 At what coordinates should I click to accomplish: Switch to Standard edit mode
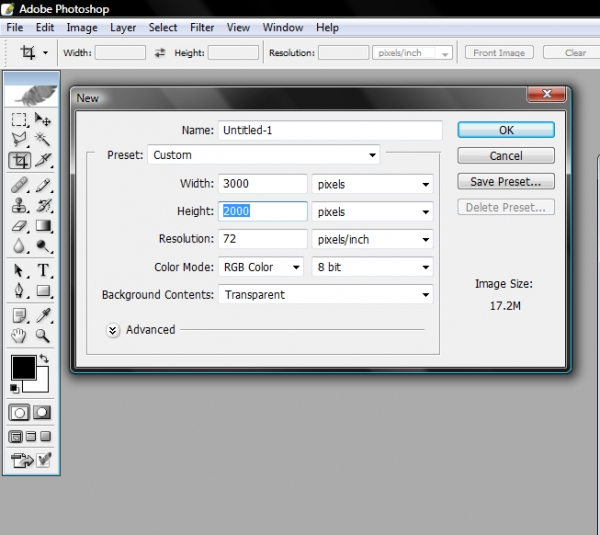19,413
